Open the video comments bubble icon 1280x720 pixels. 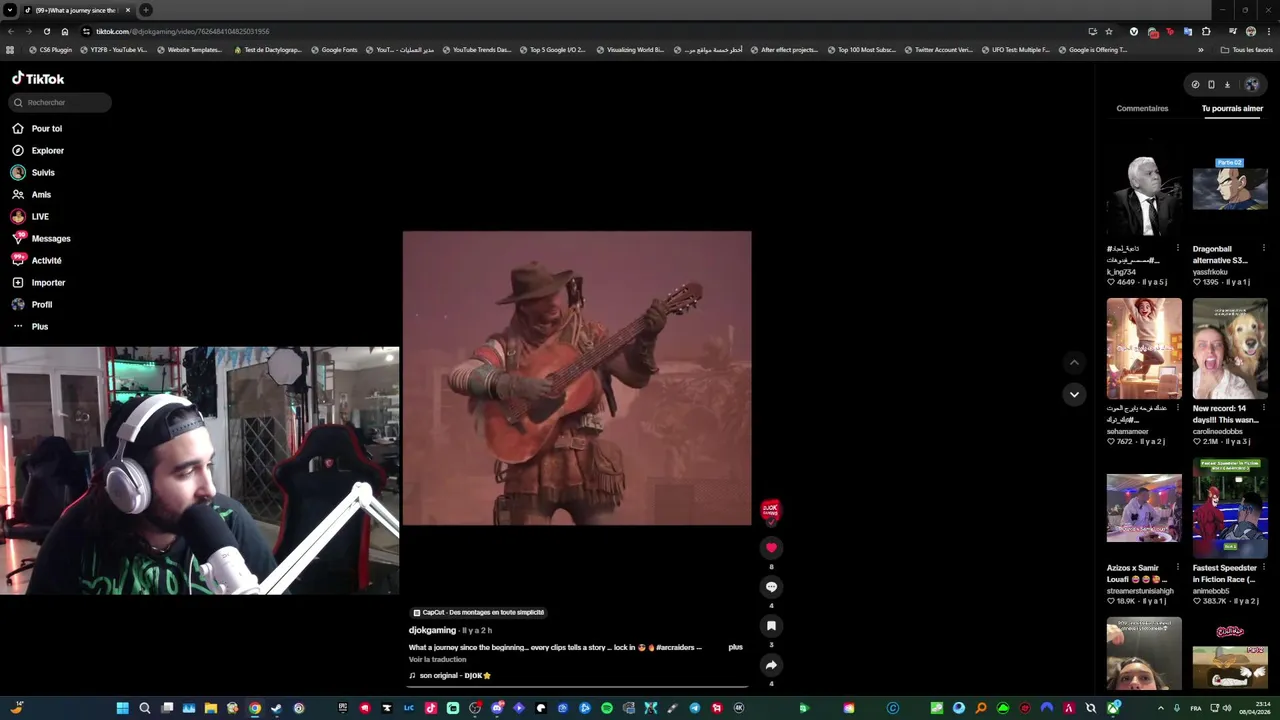(x=771, y=587)
